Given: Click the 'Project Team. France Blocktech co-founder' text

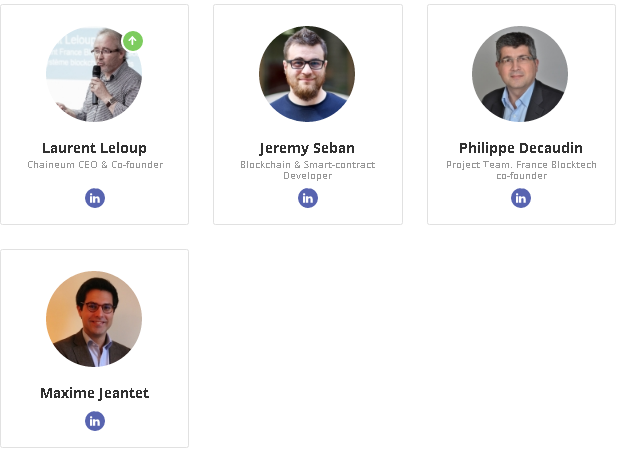Looking at the screenshot, I should (521, 170).
